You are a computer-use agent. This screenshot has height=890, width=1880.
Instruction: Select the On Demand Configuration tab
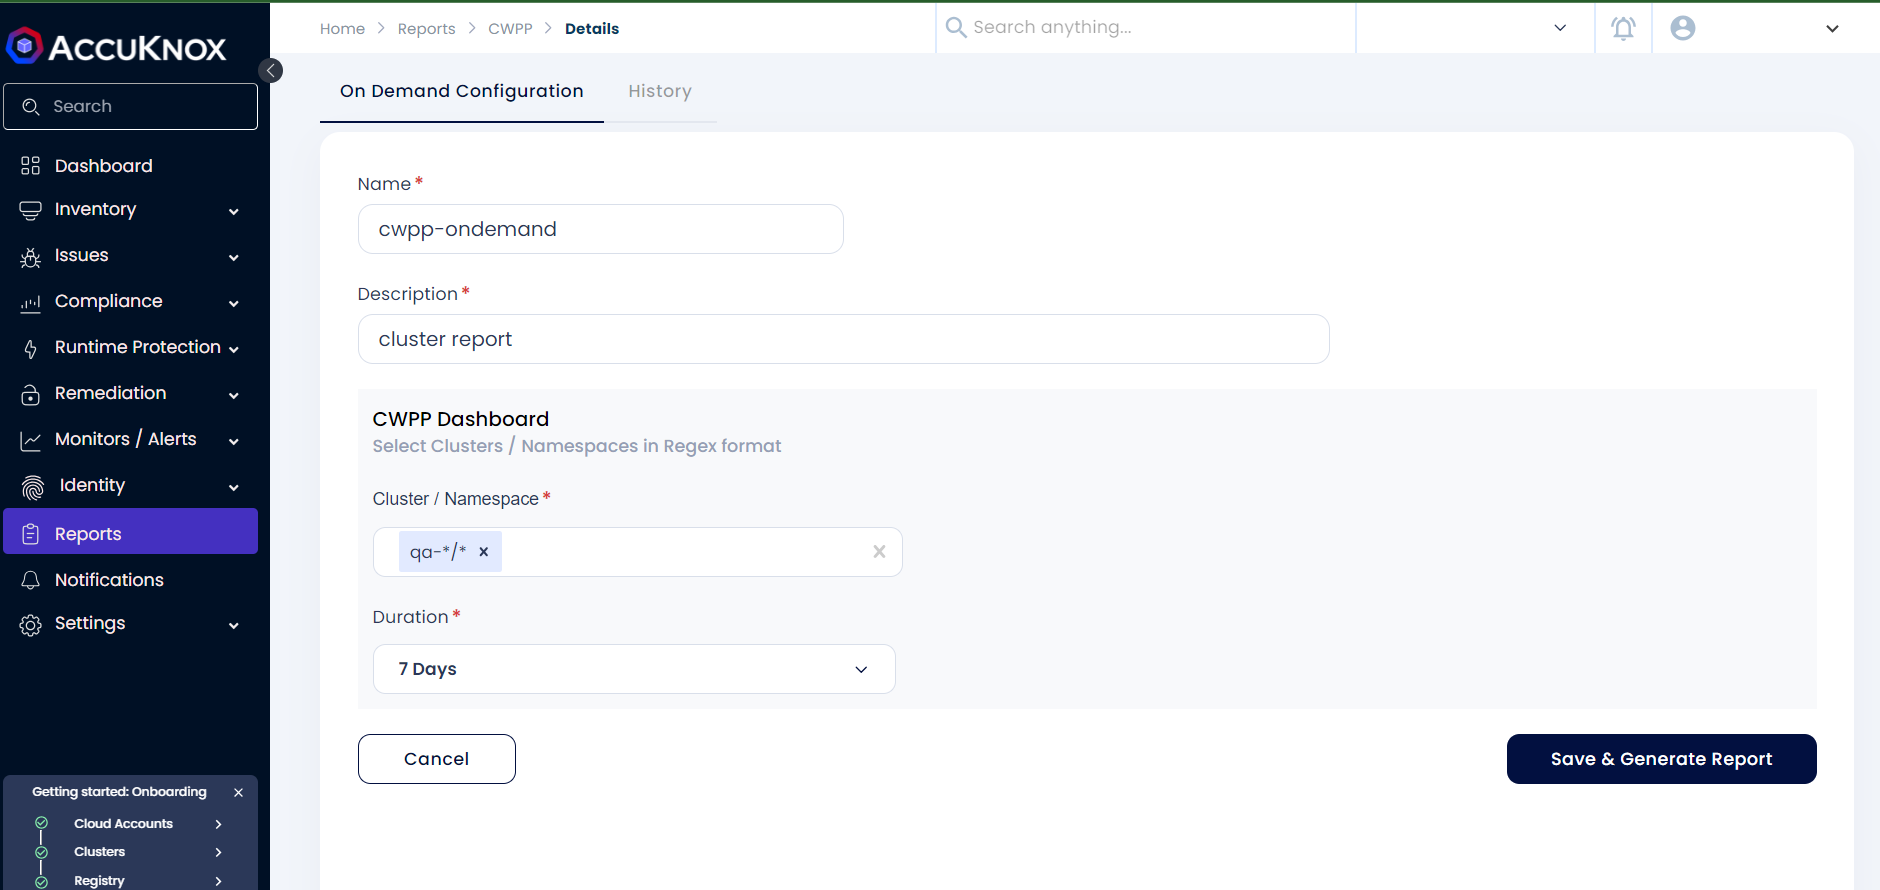tap(462, 91)
